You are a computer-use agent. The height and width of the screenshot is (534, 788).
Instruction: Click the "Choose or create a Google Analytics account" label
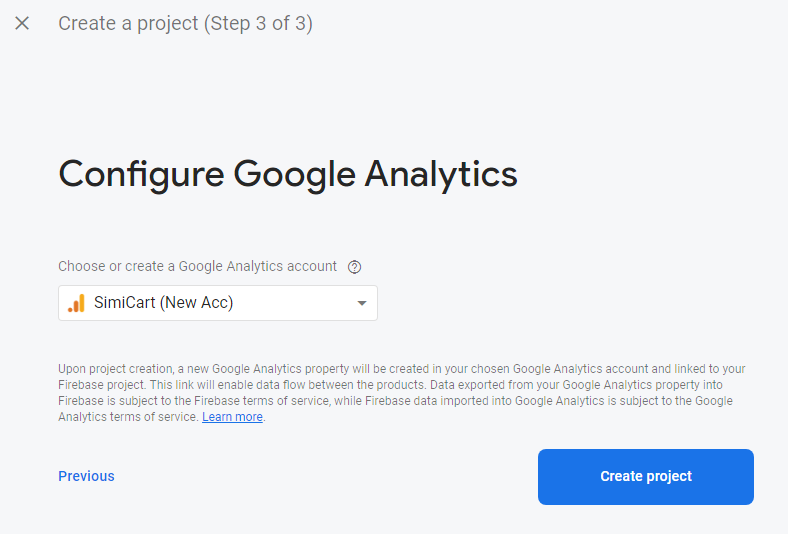(x=197, y=266)
